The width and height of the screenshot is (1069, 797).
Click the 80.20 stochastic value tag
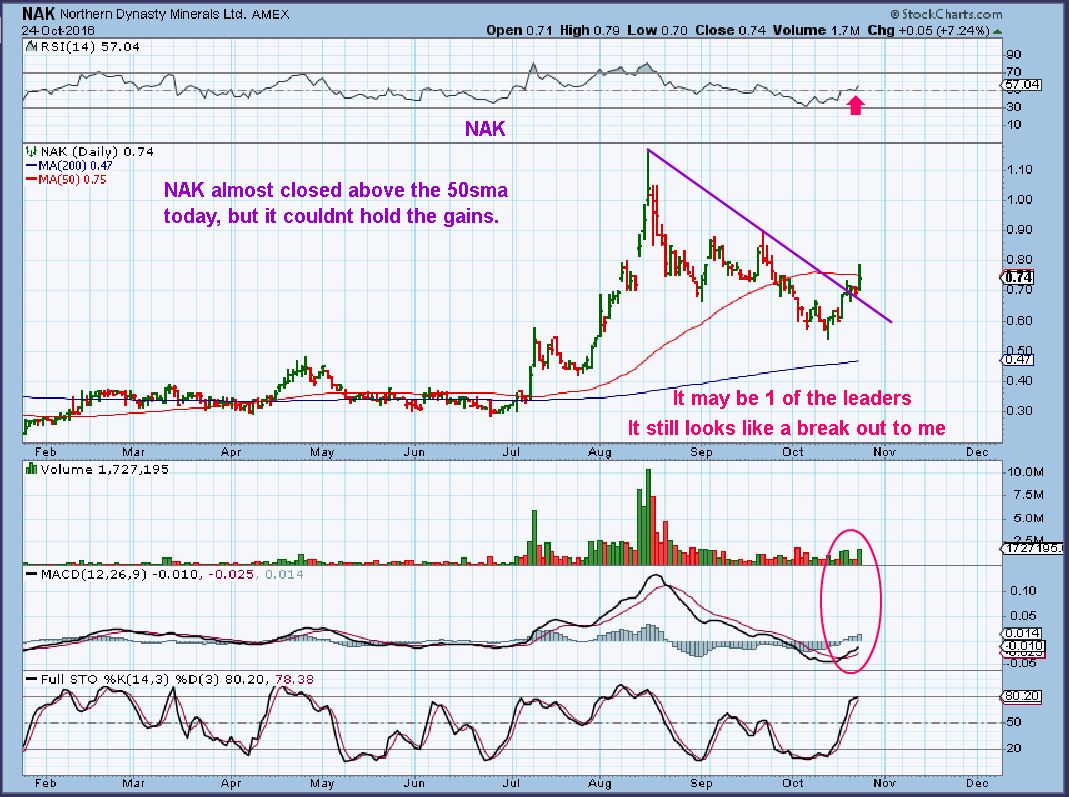pos(1023,697)
